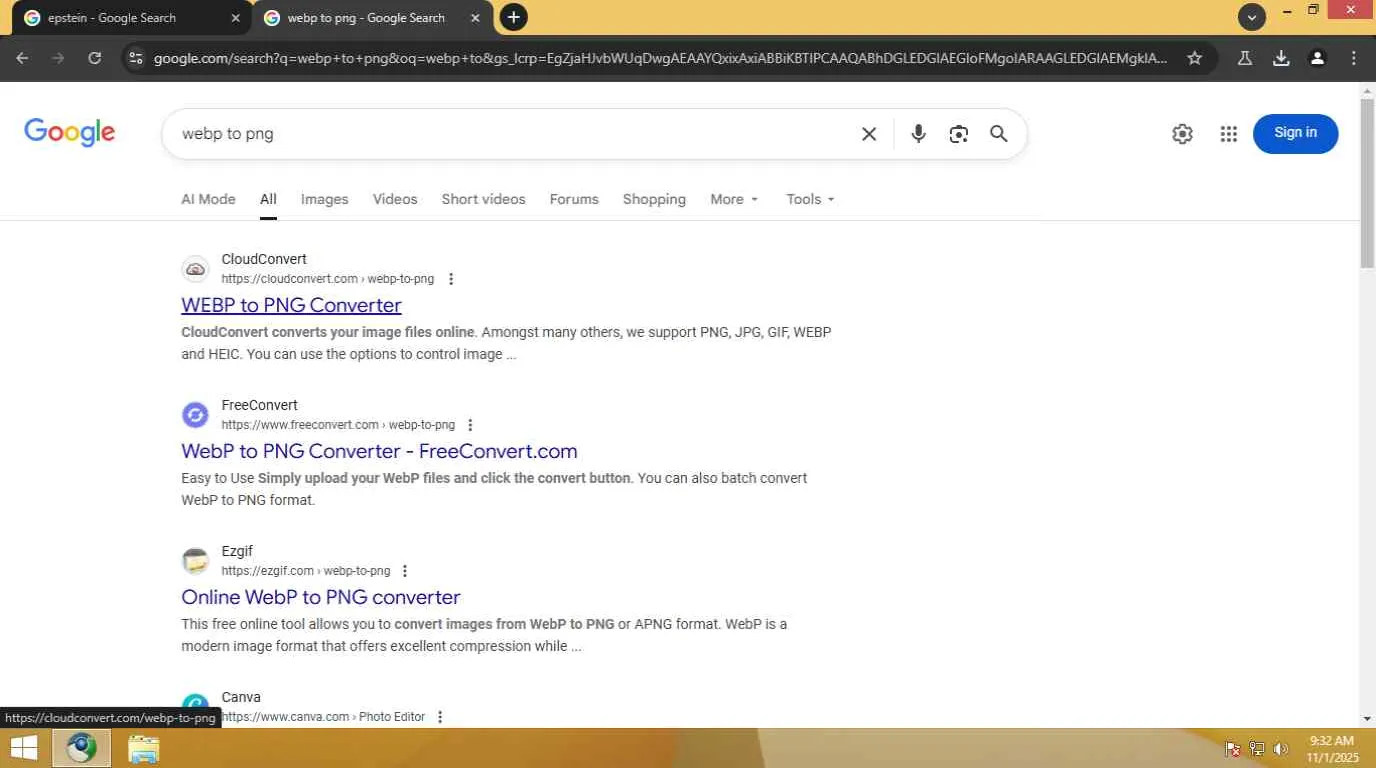Click the Google logo

(70, 133)
